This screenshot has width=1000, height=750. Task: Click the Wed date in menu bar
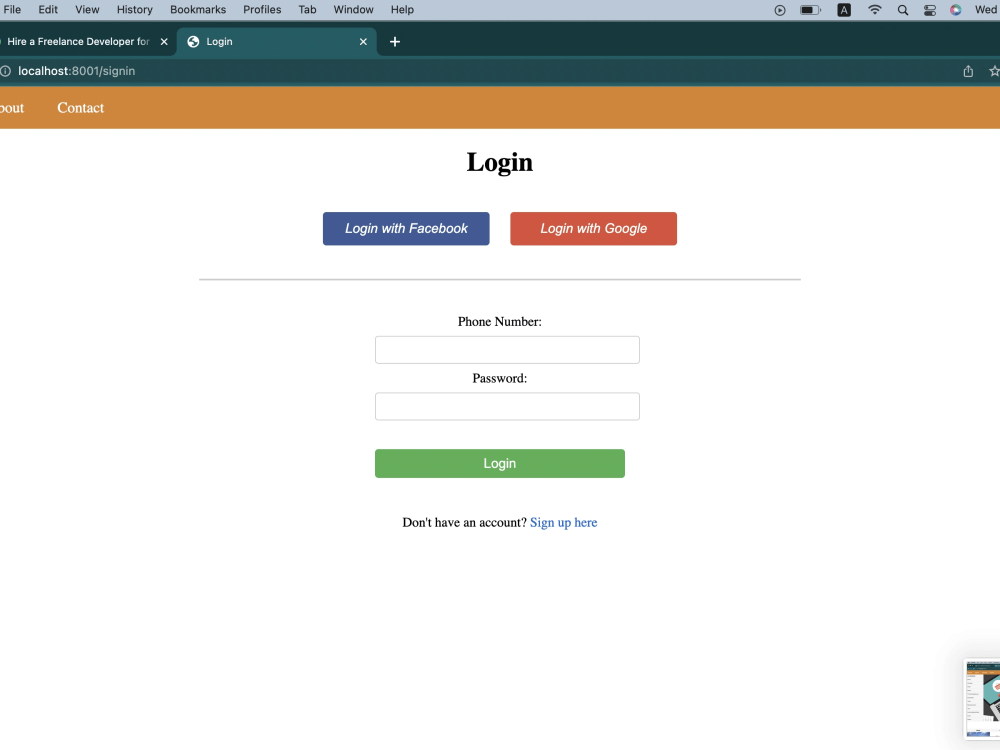pos(987,10)
